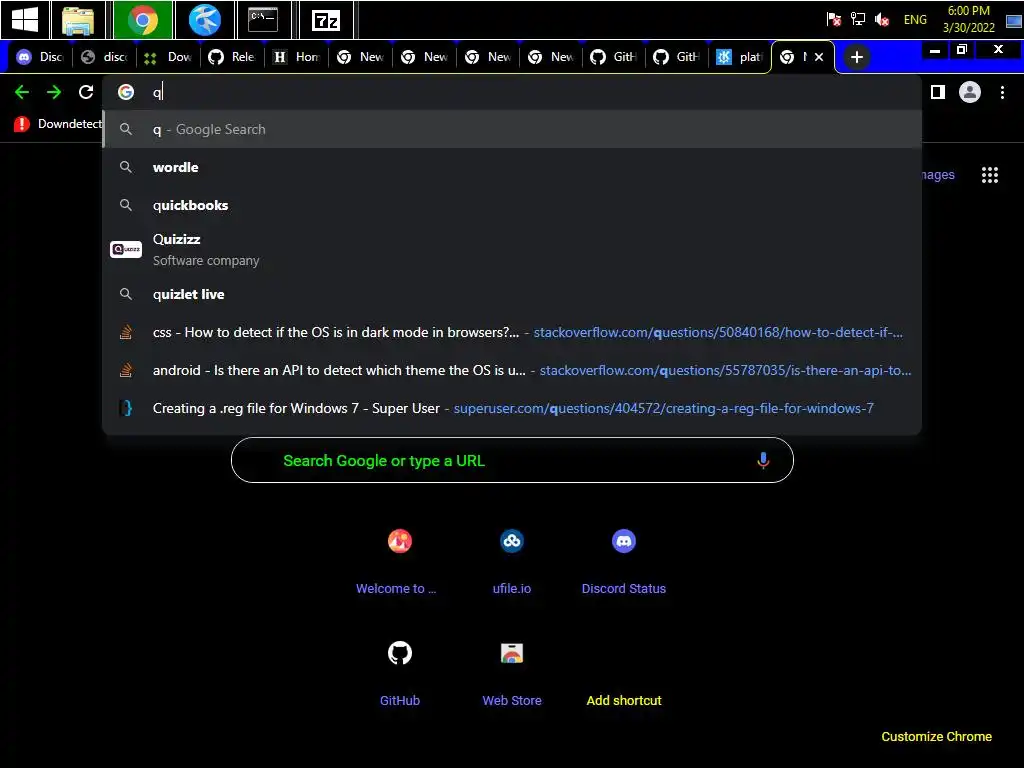Viewport: 1024px width, 768px height.
Task: Open a new tab with plus button
Action: point(857,57)
